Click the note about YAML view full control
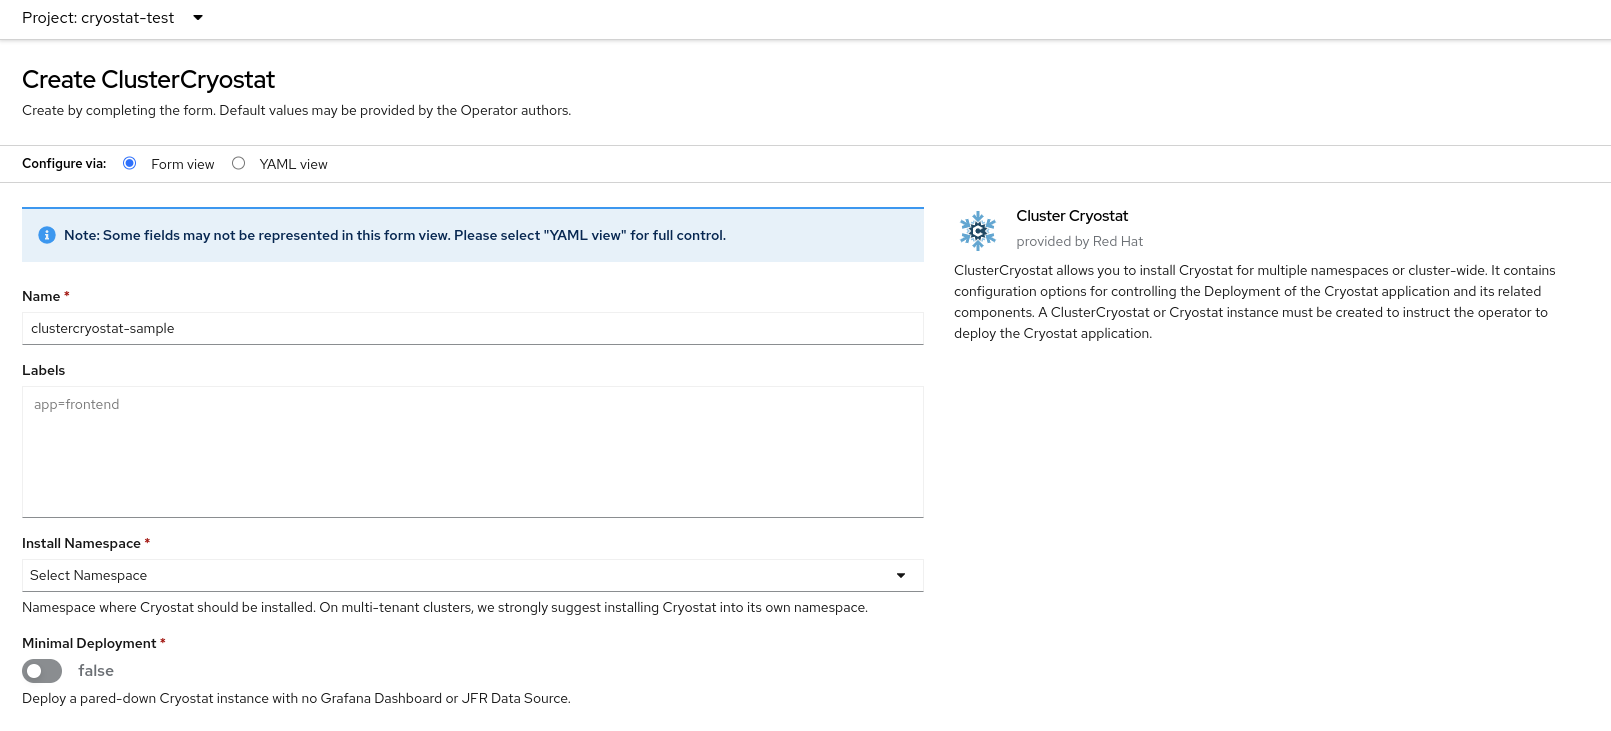This screenshot has height=731, width=1611. click(395, 235)
